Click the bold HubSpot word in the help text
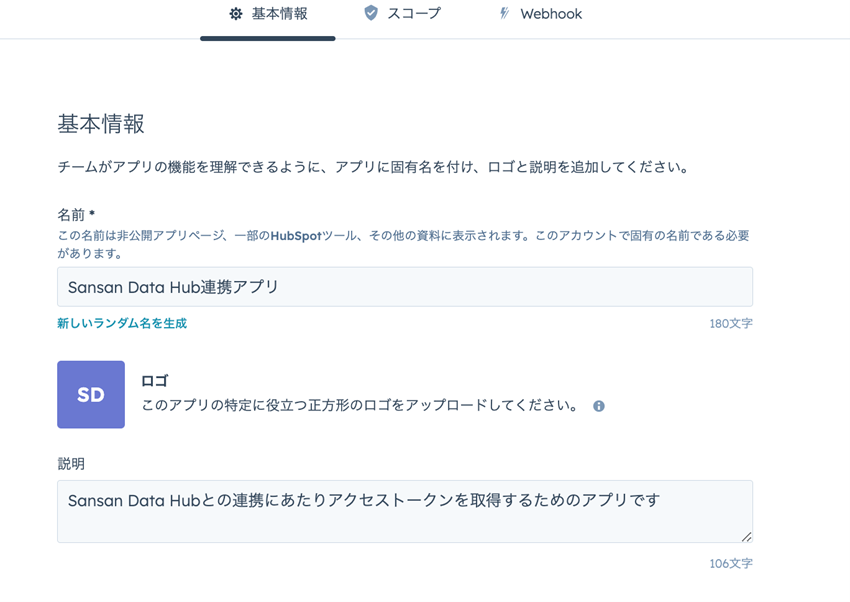The image size is (850, 602). tap(296, 236)
